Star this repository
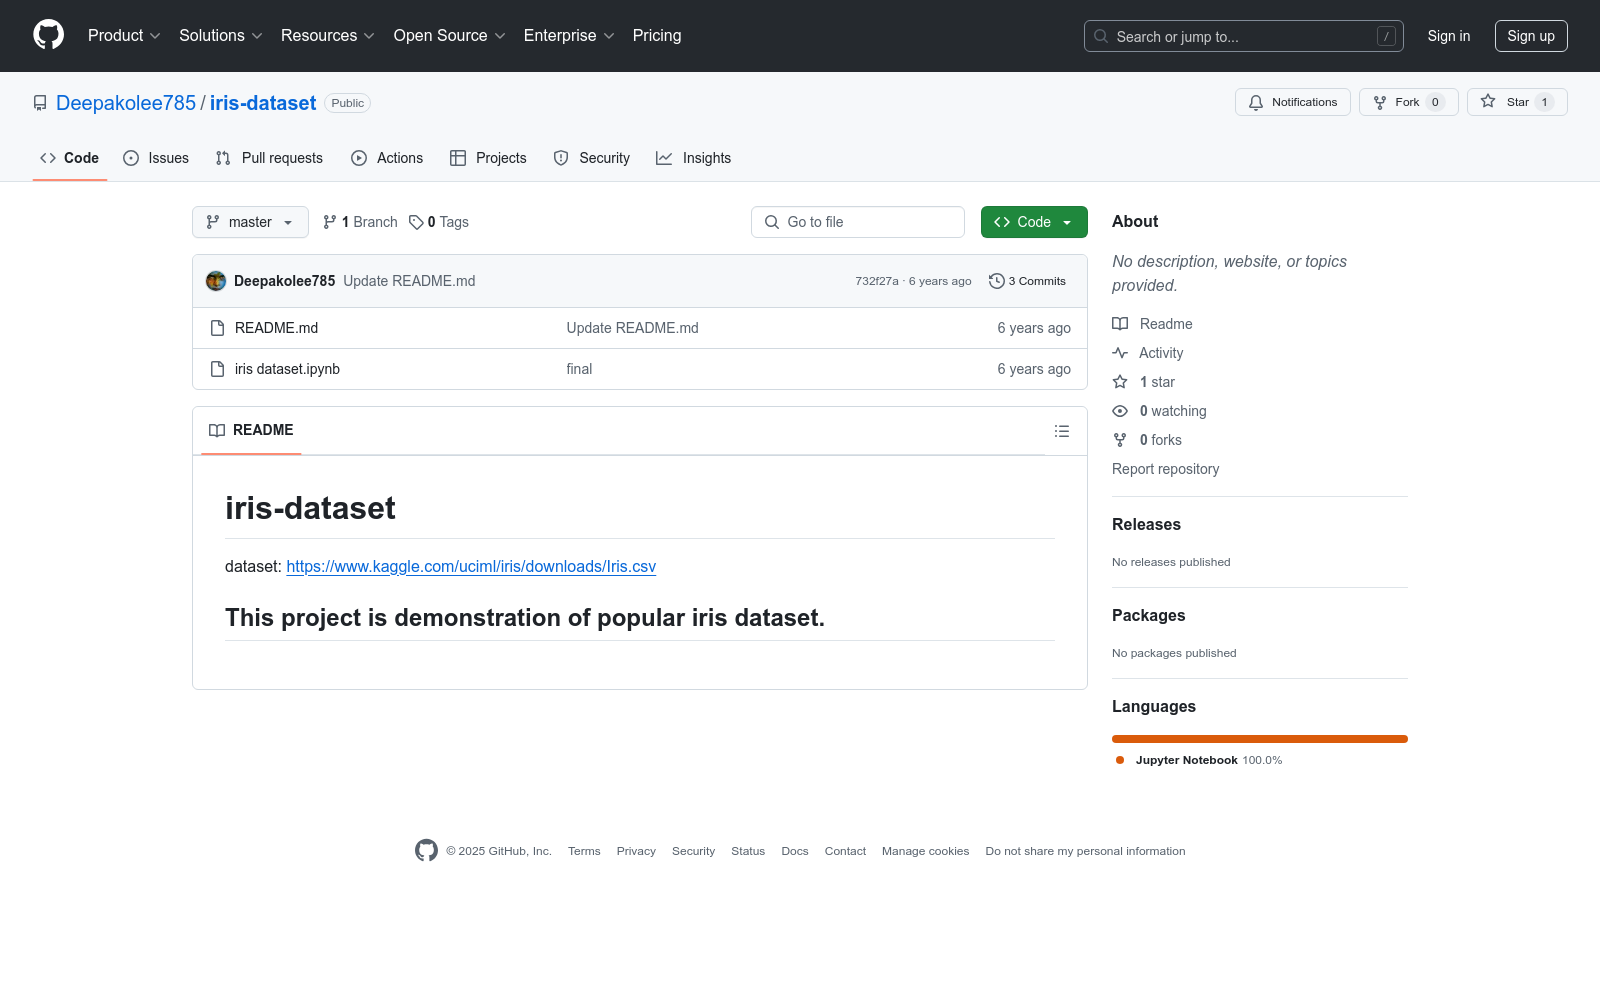This screenshot has width=1600, height=1000. [x=1517, y=102]
